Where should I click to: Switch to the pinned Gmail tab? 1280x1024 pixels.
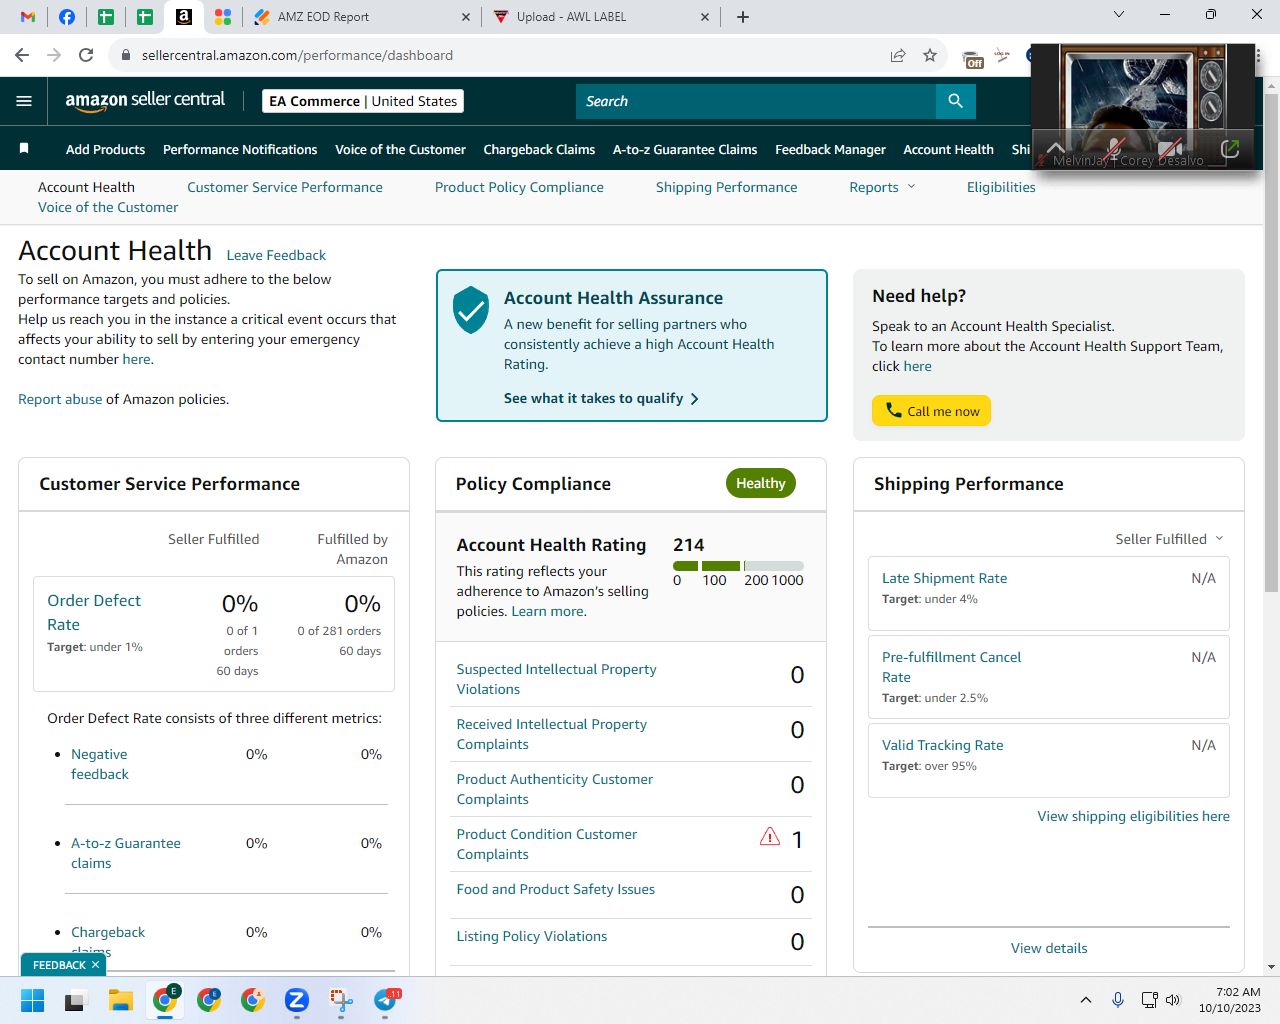point(28,17)
